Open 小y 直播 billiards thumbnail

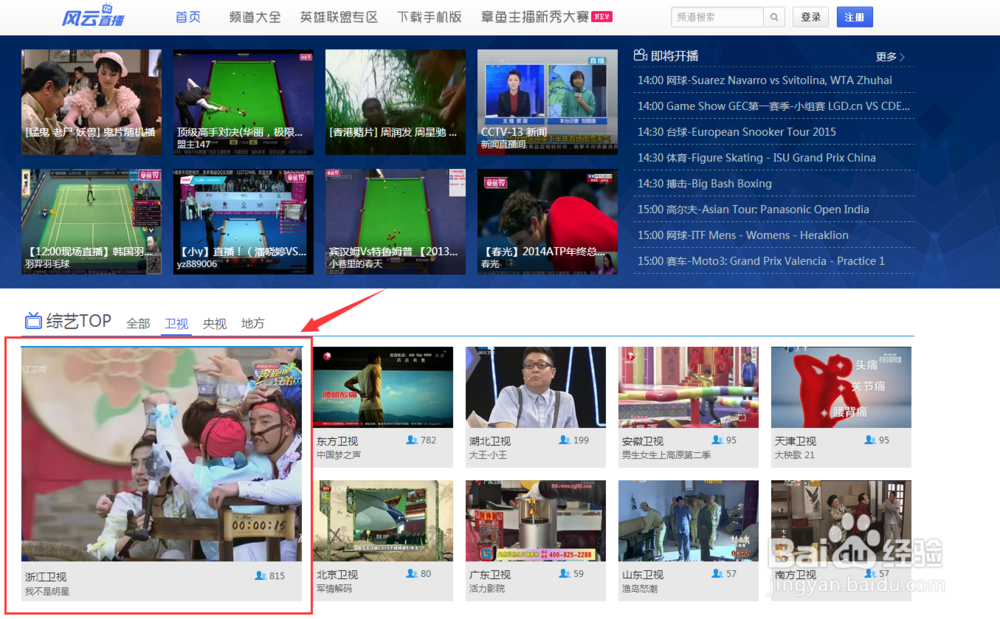tap(243, 222)
